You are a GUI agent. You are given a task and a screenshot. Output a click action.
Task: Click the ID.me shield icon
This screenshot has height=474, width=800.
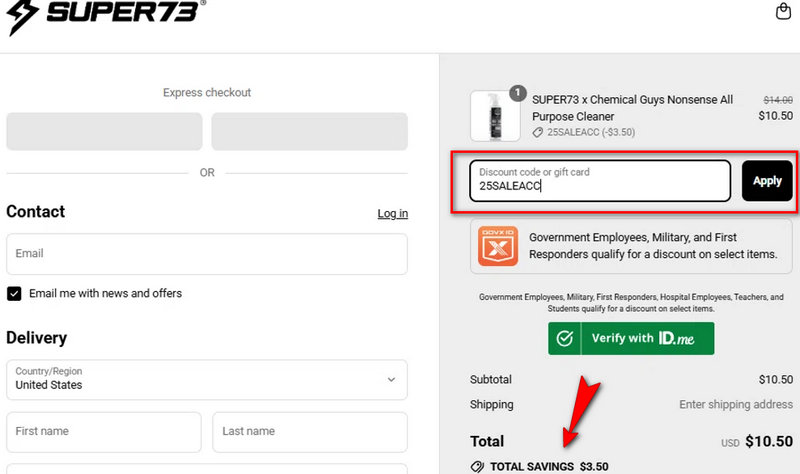(x=565, y=338)
